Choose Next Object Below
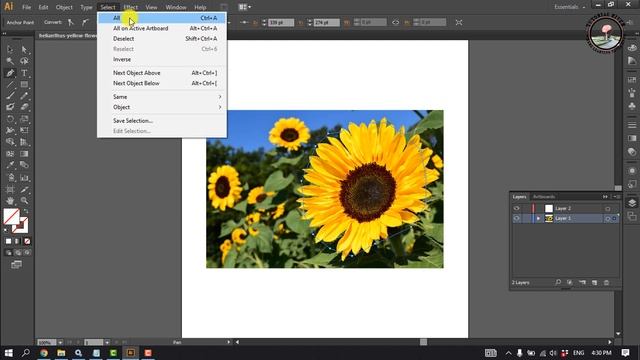Viewport: 640px width, 360px height. coord(162,83)
